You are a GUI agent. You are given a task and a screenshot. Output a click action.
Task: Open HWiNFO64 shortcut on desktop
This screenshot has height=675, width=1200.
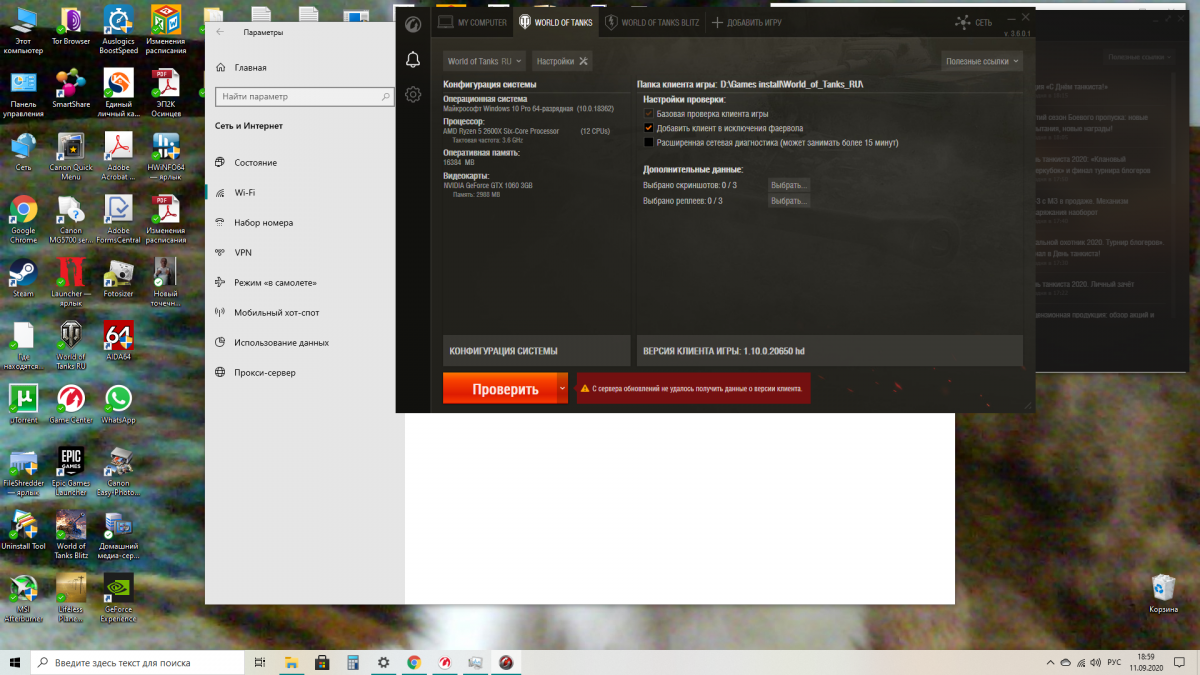coord(166,155)
